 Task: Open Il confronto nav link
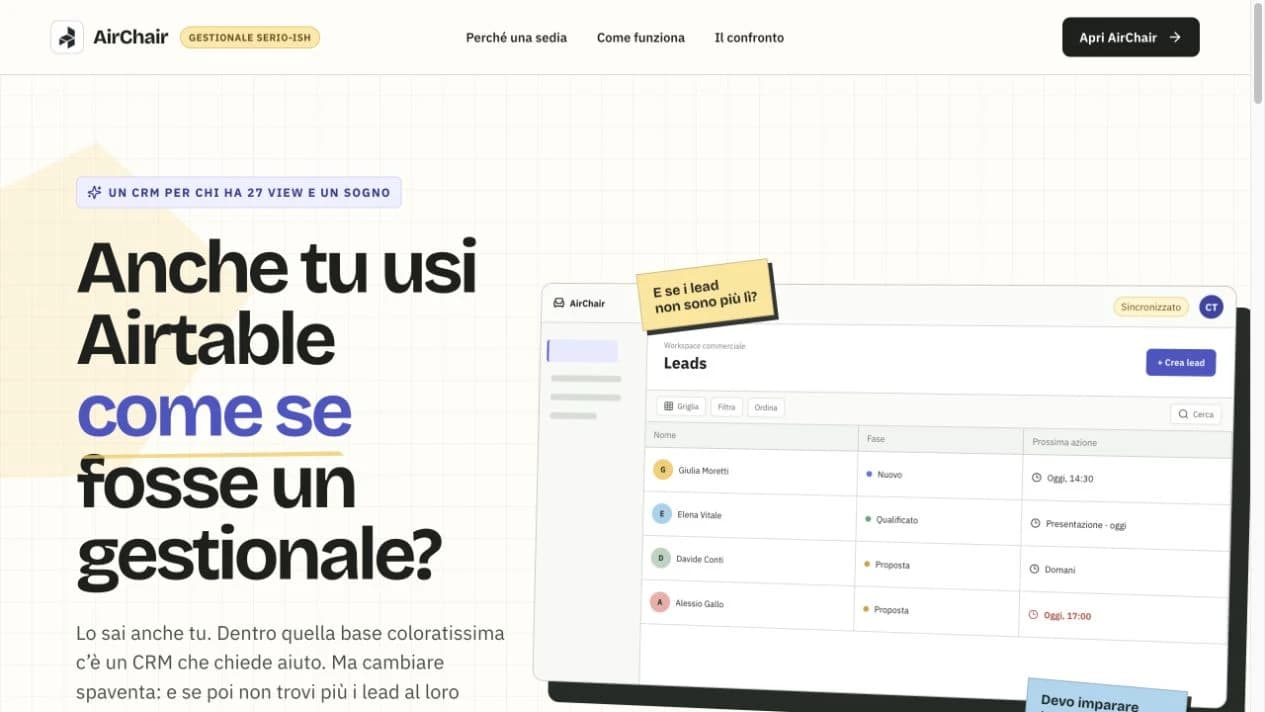749,37
